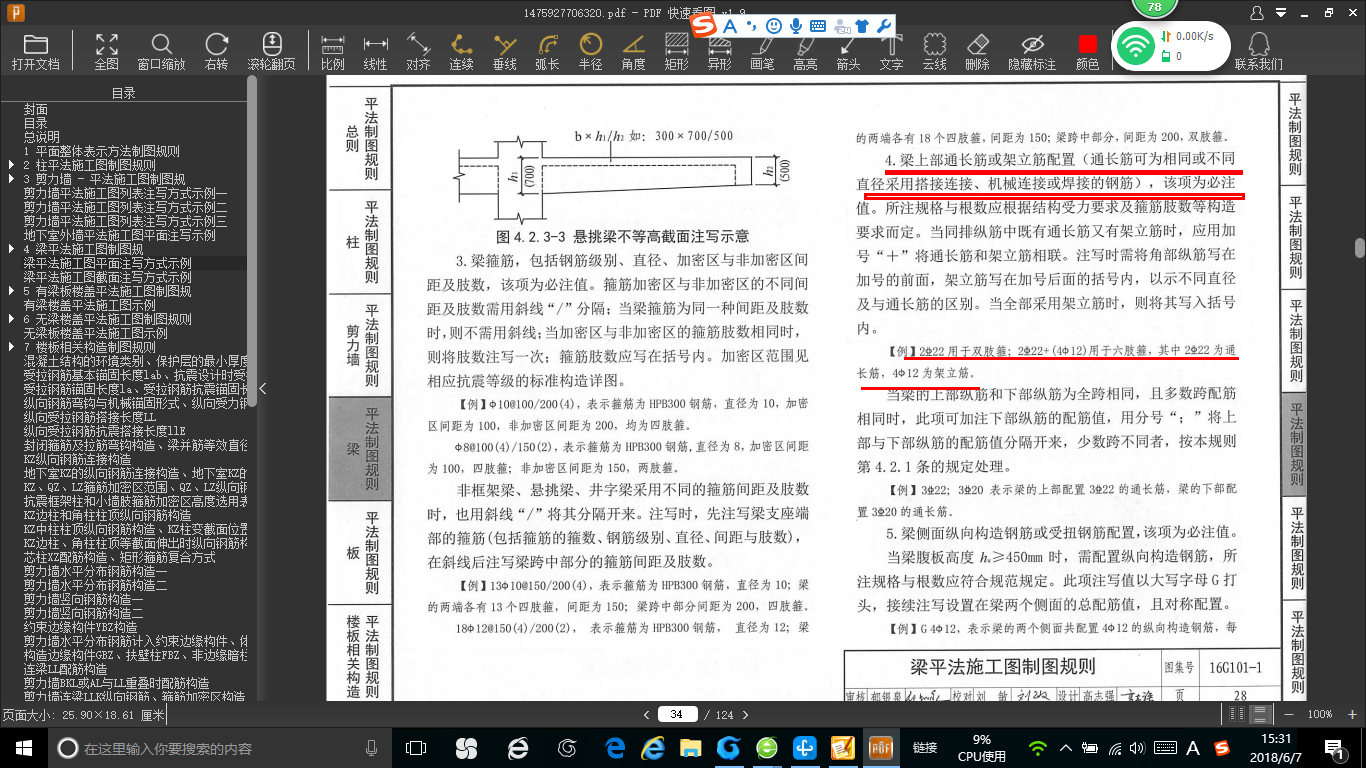Select the 高亮 highlighter tool
This screenshot has height=768, width=1366.
(x=805, y=51)
